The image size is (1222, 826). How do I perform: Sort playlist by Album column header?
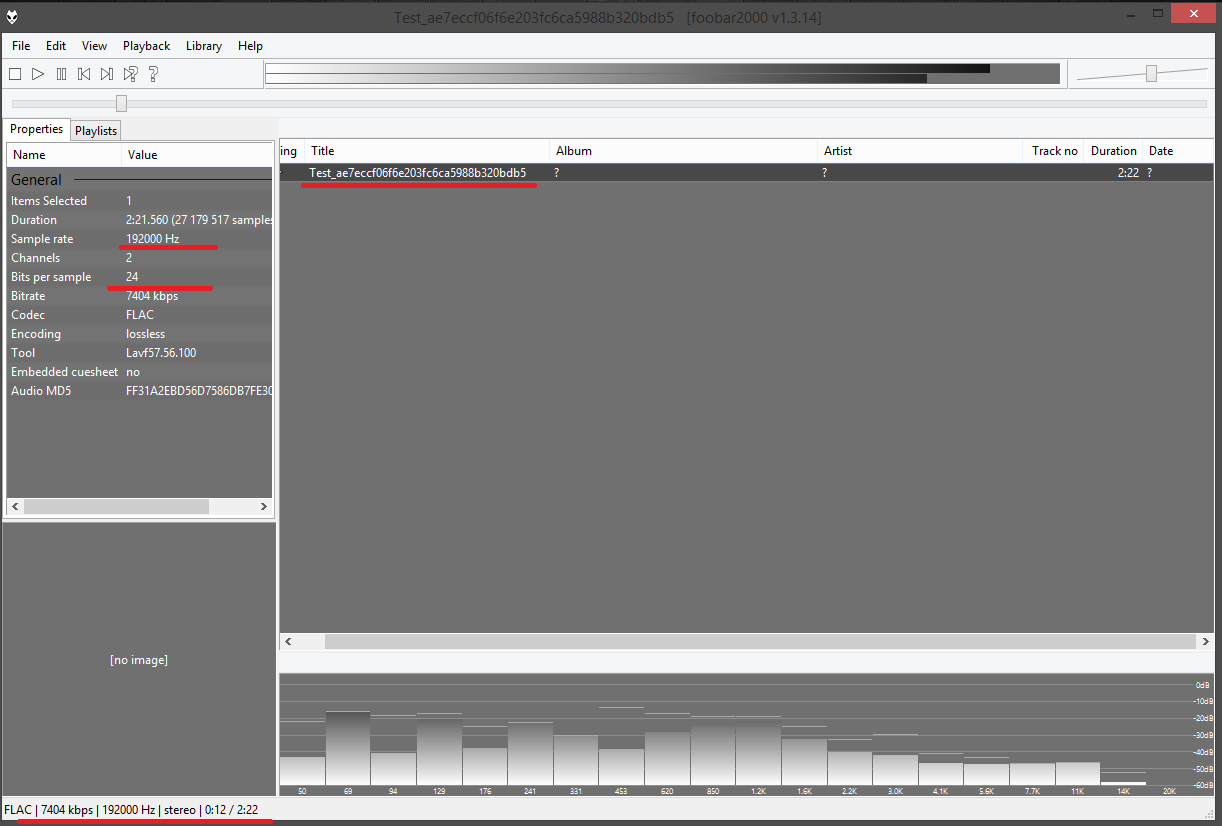click(574, 151)
